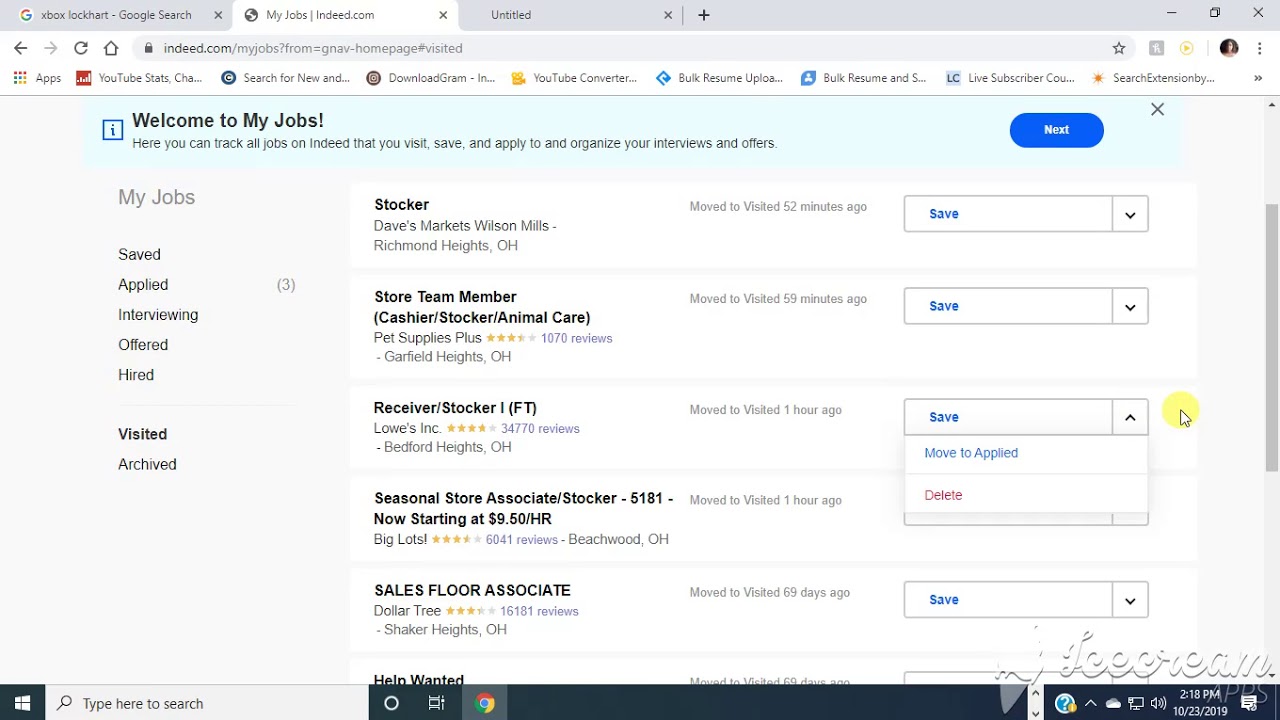Viewport: 1280px width, 720px height.
Task: Open new browser tab with plus
Action: 704,15
